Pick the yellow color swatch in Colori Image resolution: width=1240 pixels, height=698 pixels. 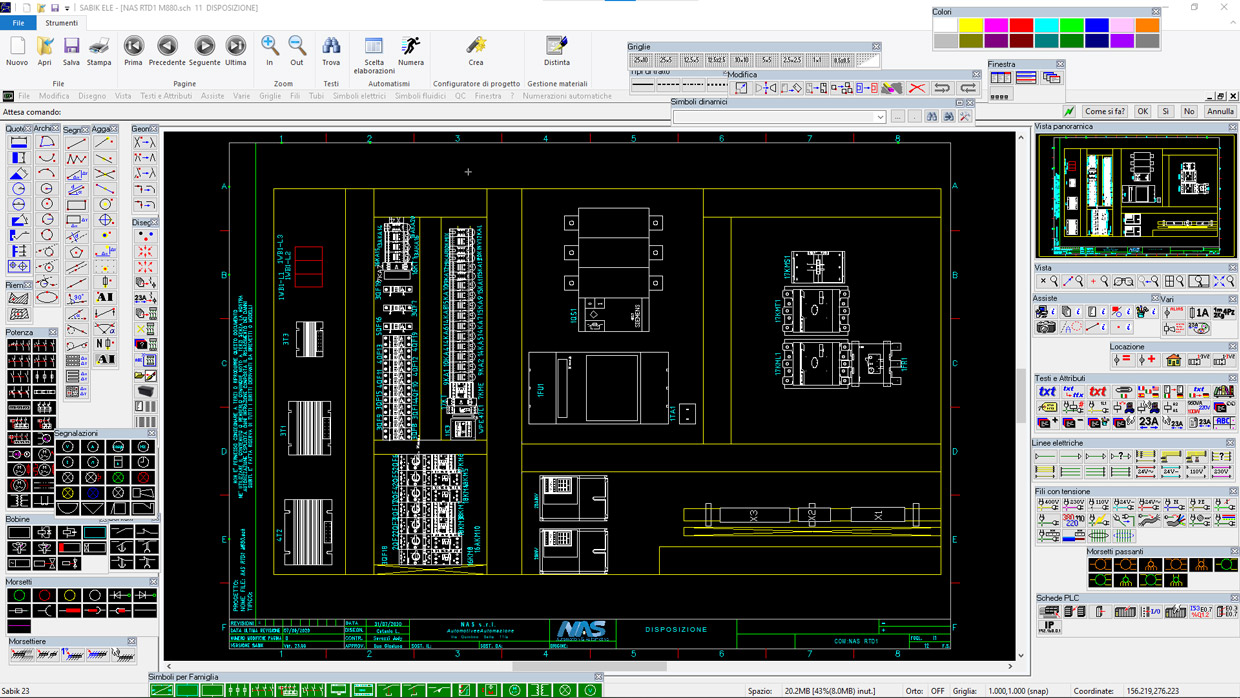[x=971, y=25]
